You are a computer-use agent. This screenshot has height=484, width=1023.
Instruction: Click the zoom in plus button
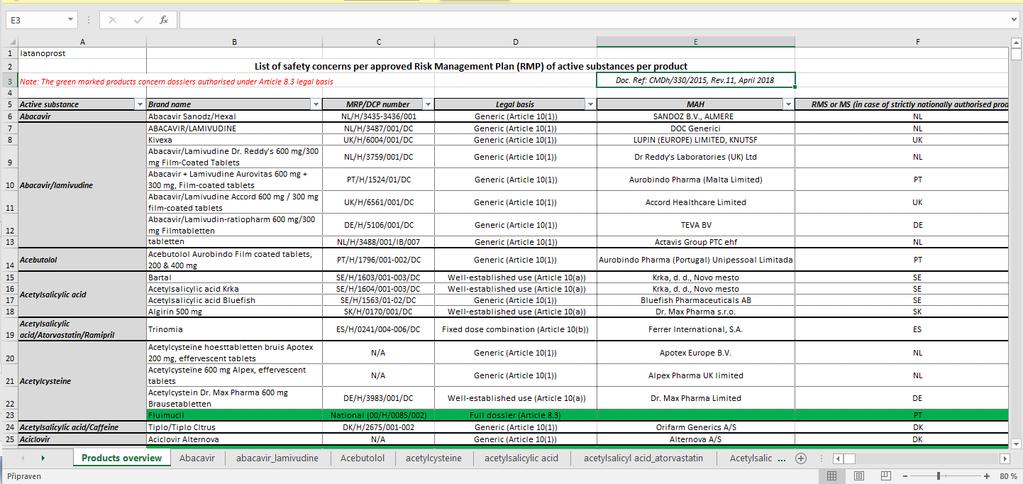tap(986, 476)
